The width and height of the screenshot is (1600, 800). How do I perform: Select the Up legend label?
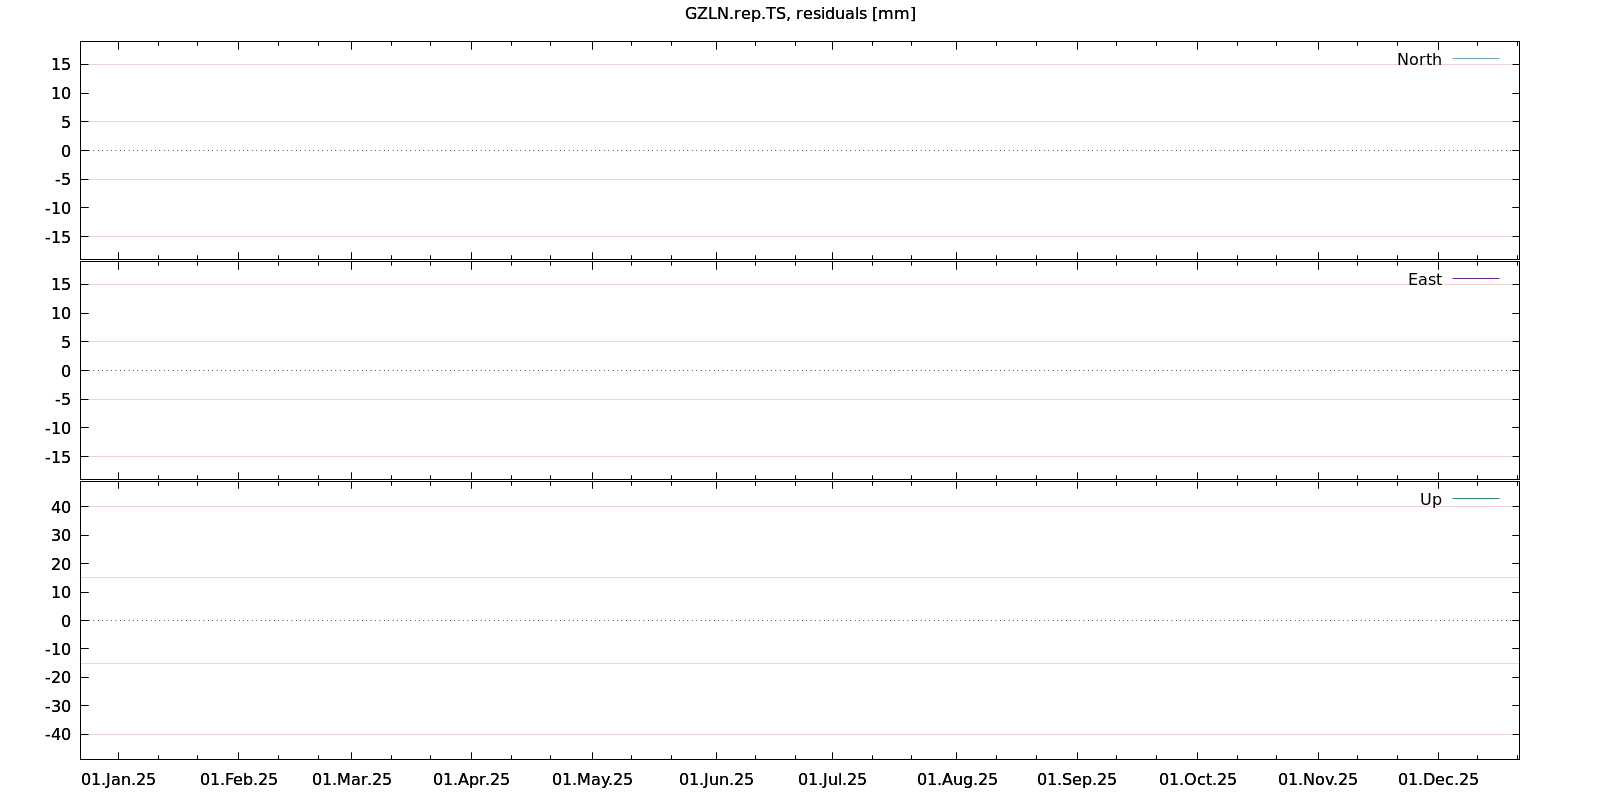1430,500
